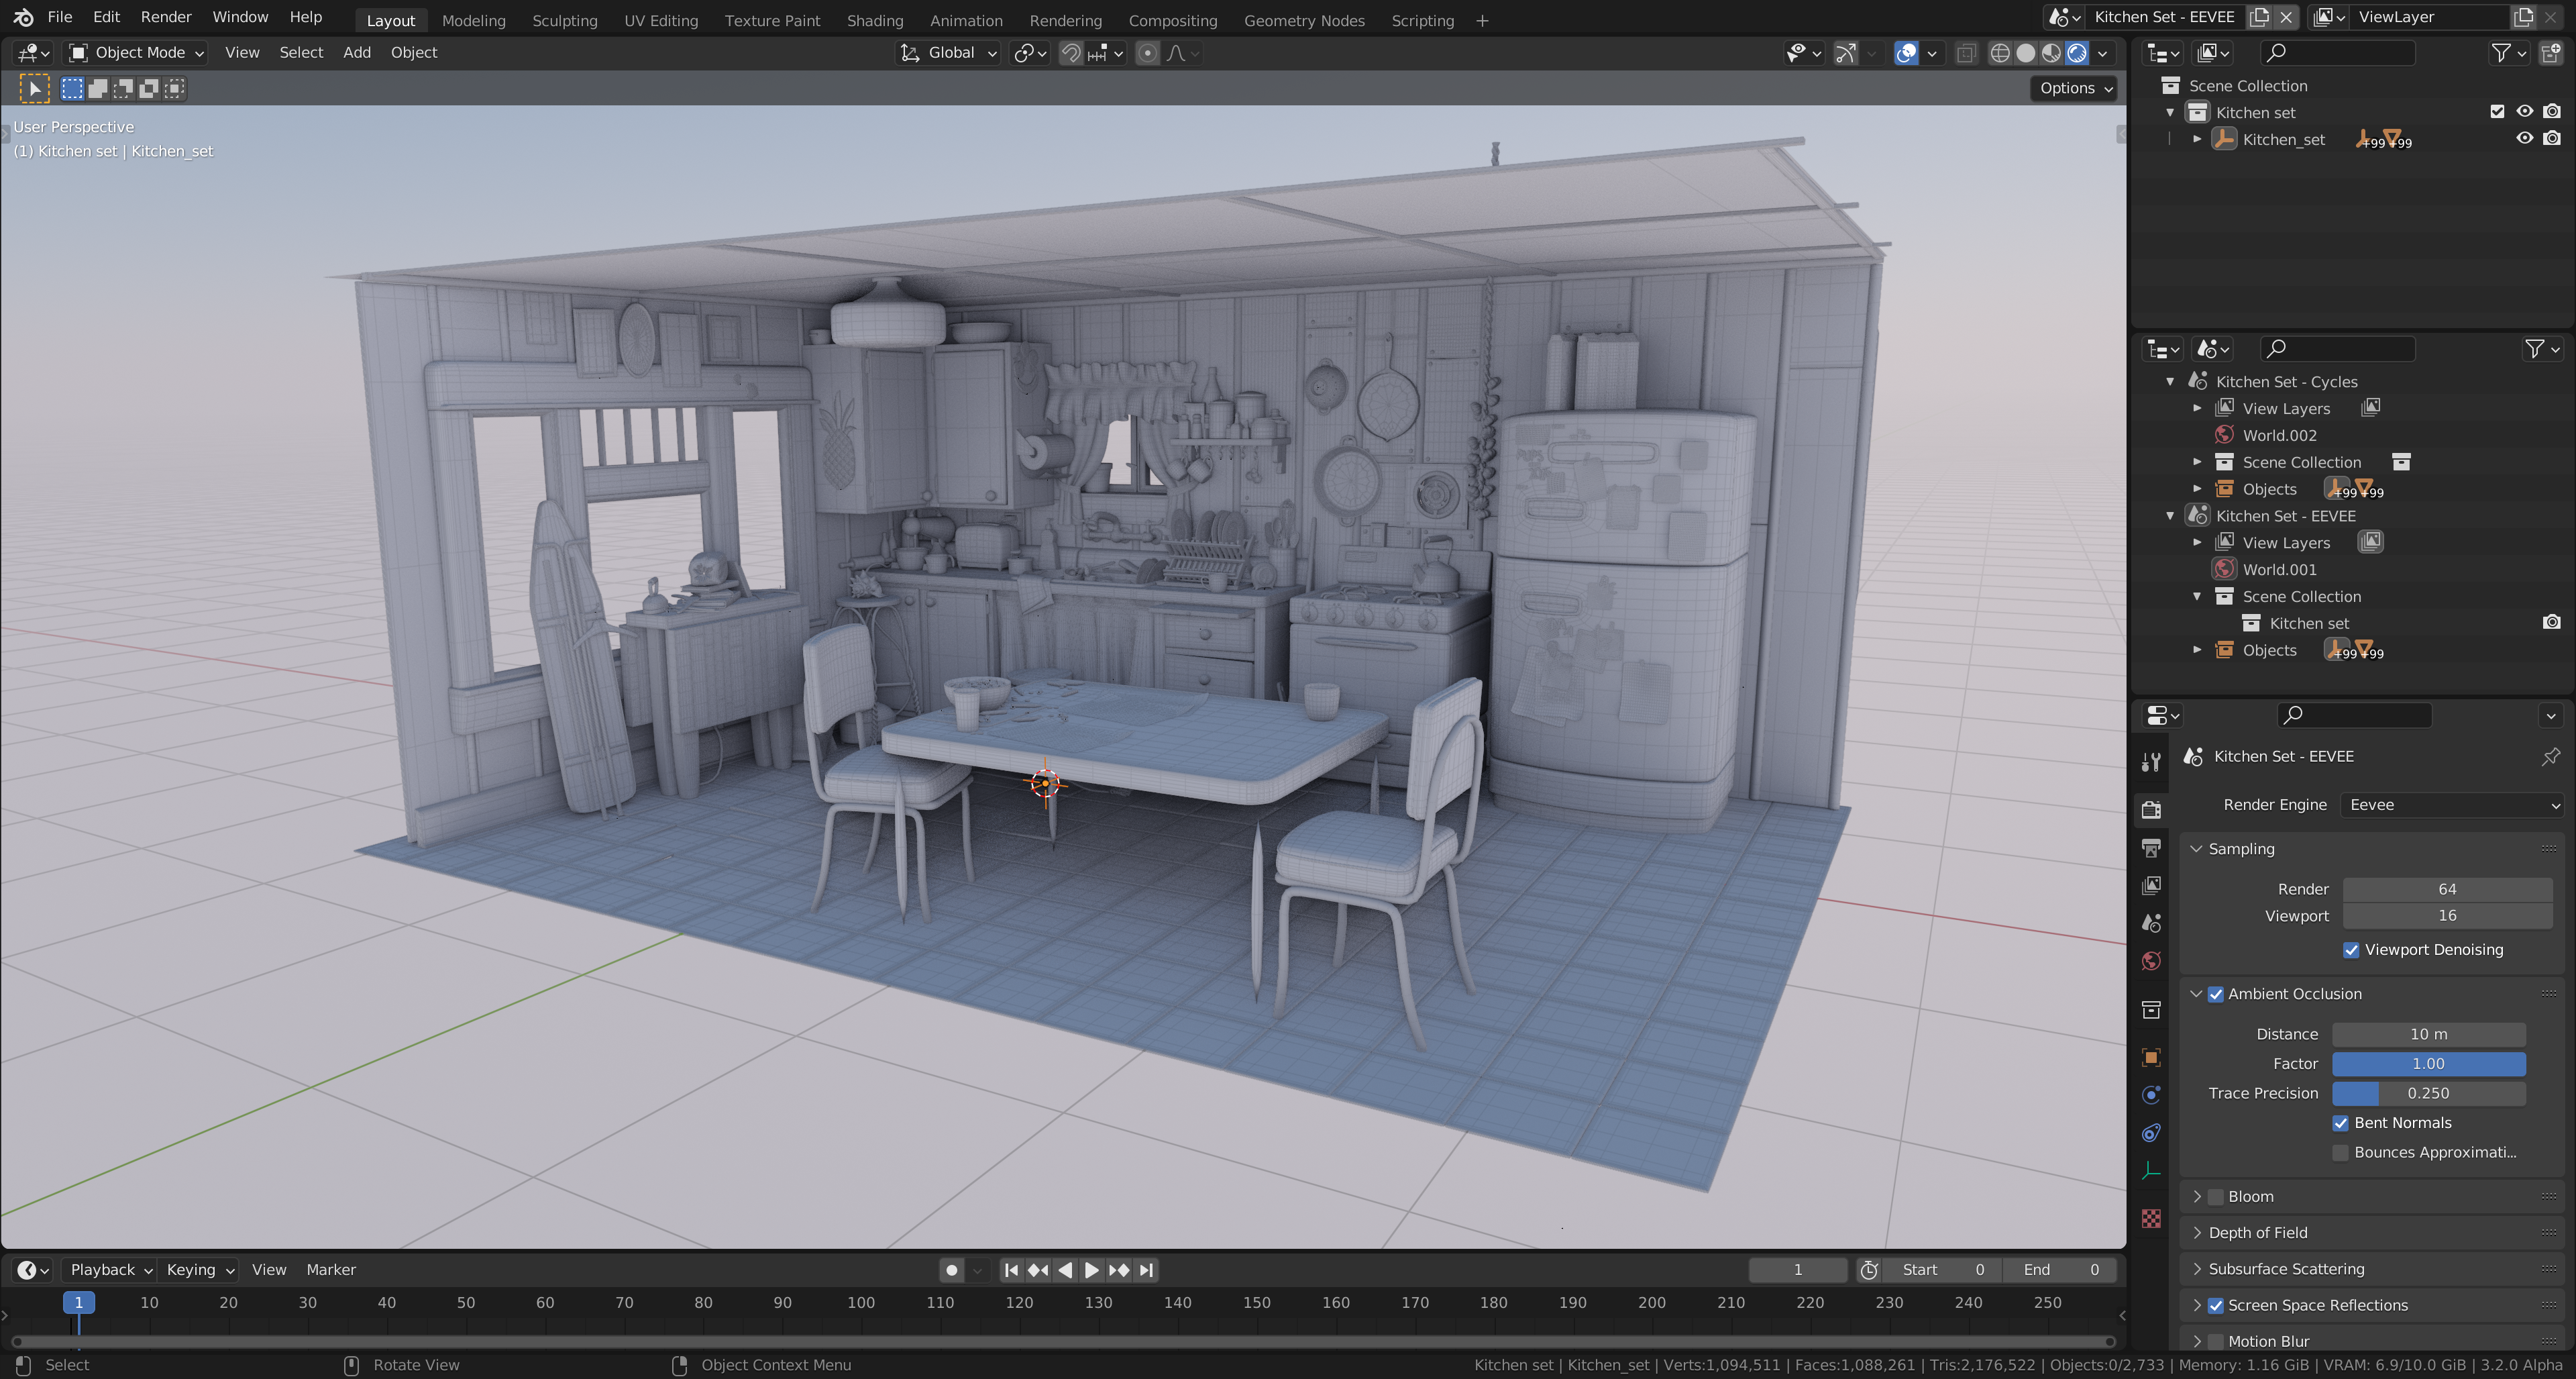The height and width of the screenshot is (1379, 2576).
Task: Switch to the Shading workspace tab
Action: (x=875, y=20)
